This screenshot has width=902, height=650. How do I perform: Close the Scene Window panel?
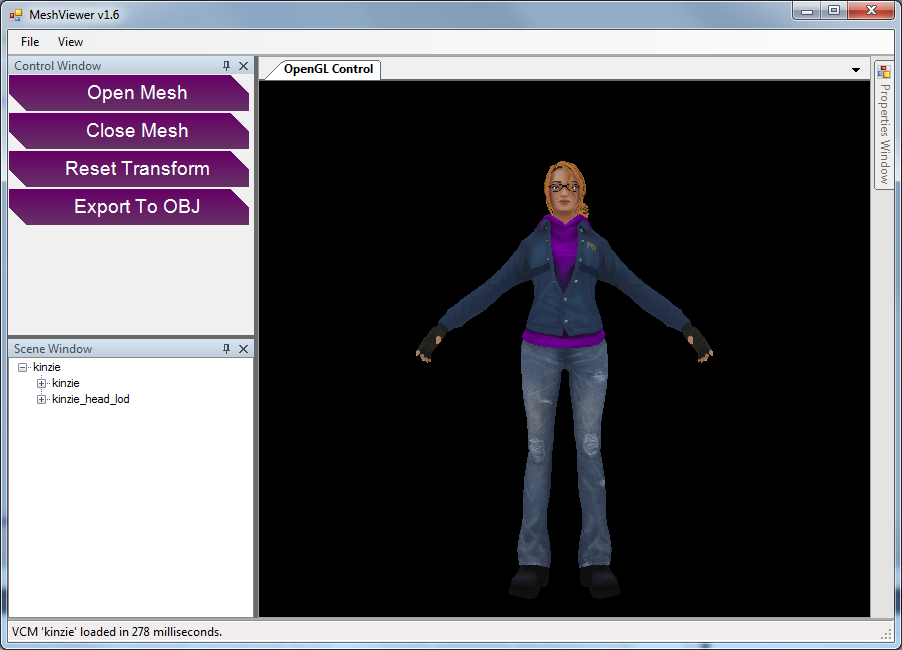(x=244, y=349)
